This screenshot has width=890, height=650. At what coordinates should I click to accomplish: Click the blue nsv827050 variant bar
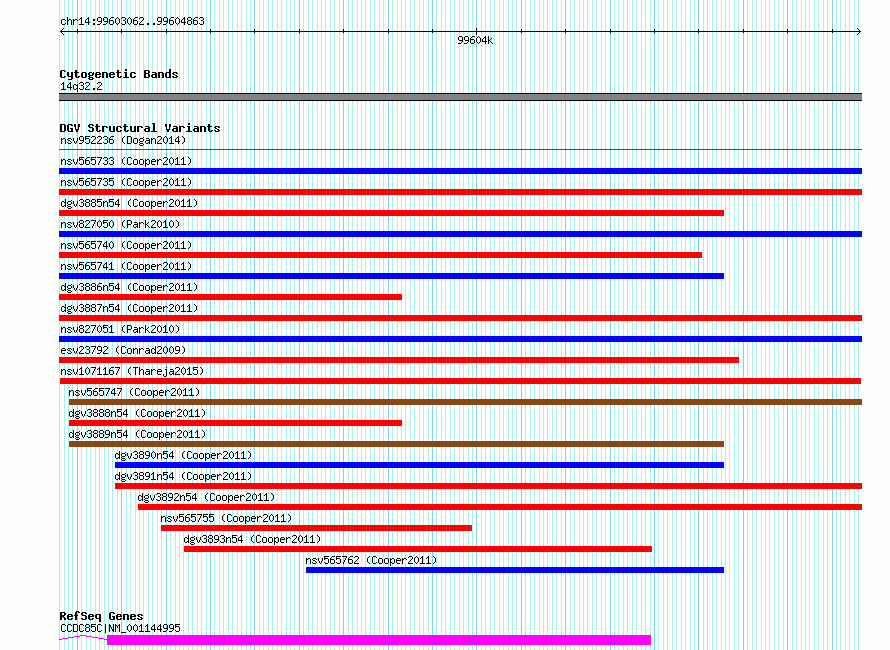(460, 234)
